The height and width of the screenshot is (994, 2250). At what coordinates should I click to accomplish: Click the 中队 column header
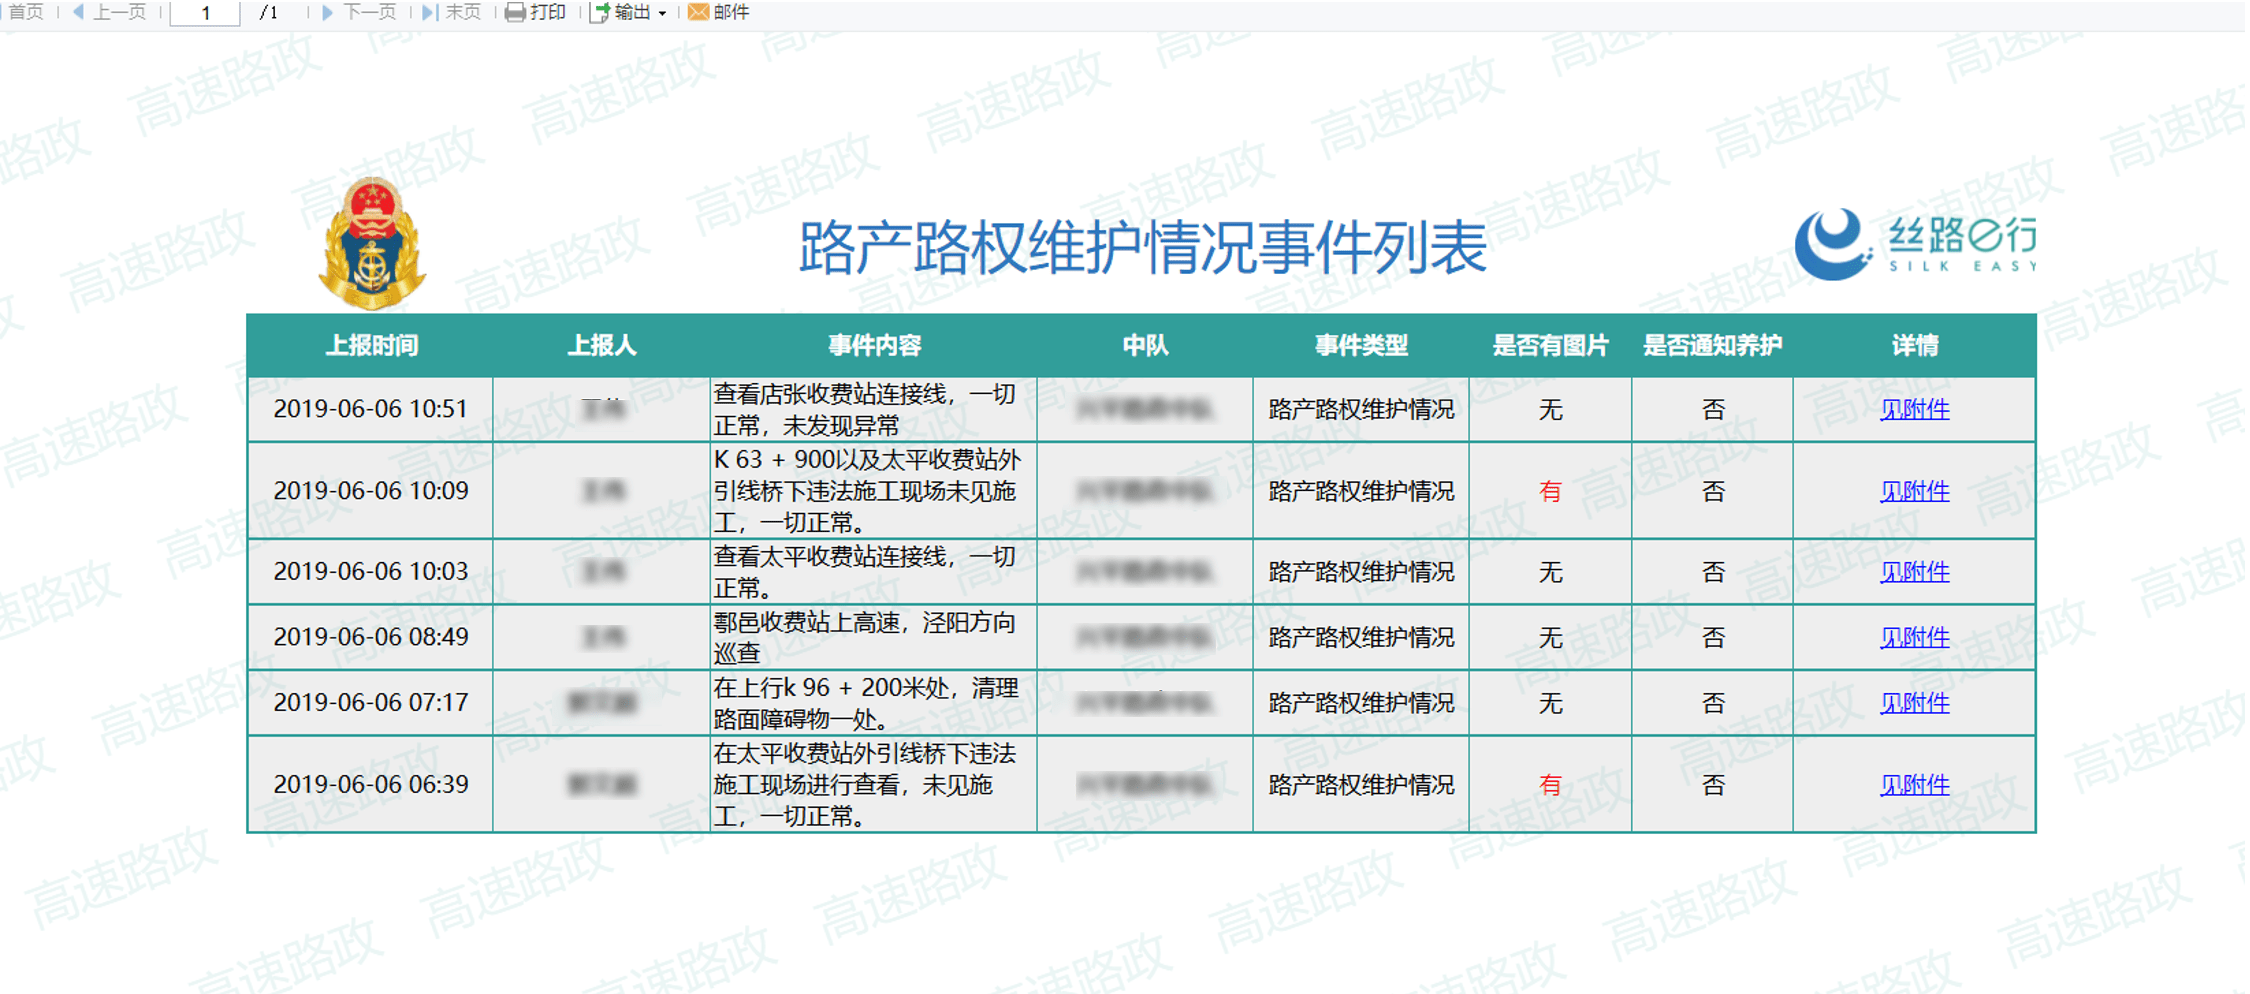1145,346
